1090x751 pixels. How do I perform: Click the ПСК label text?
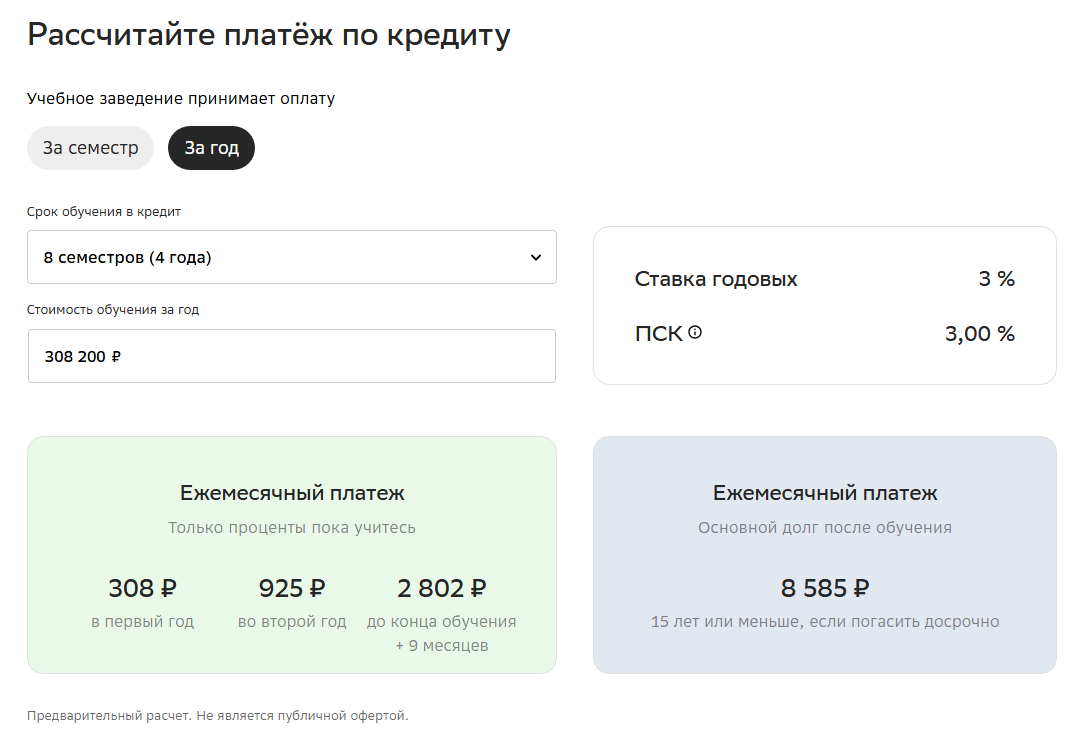(x=658, y=334)
